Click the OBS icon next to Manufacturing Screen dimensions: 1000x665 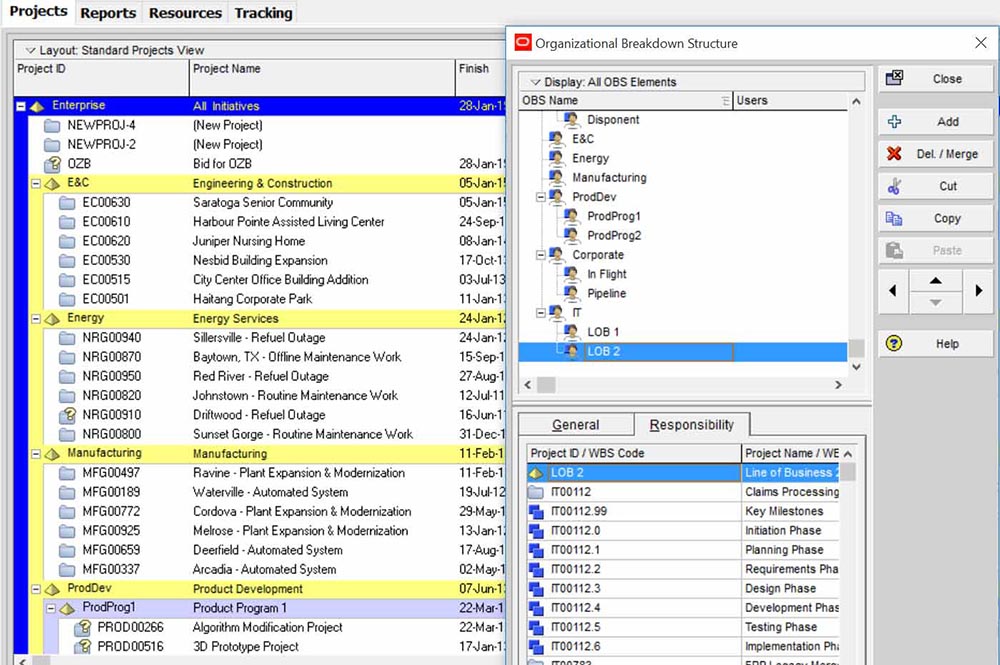pos(557,178)
